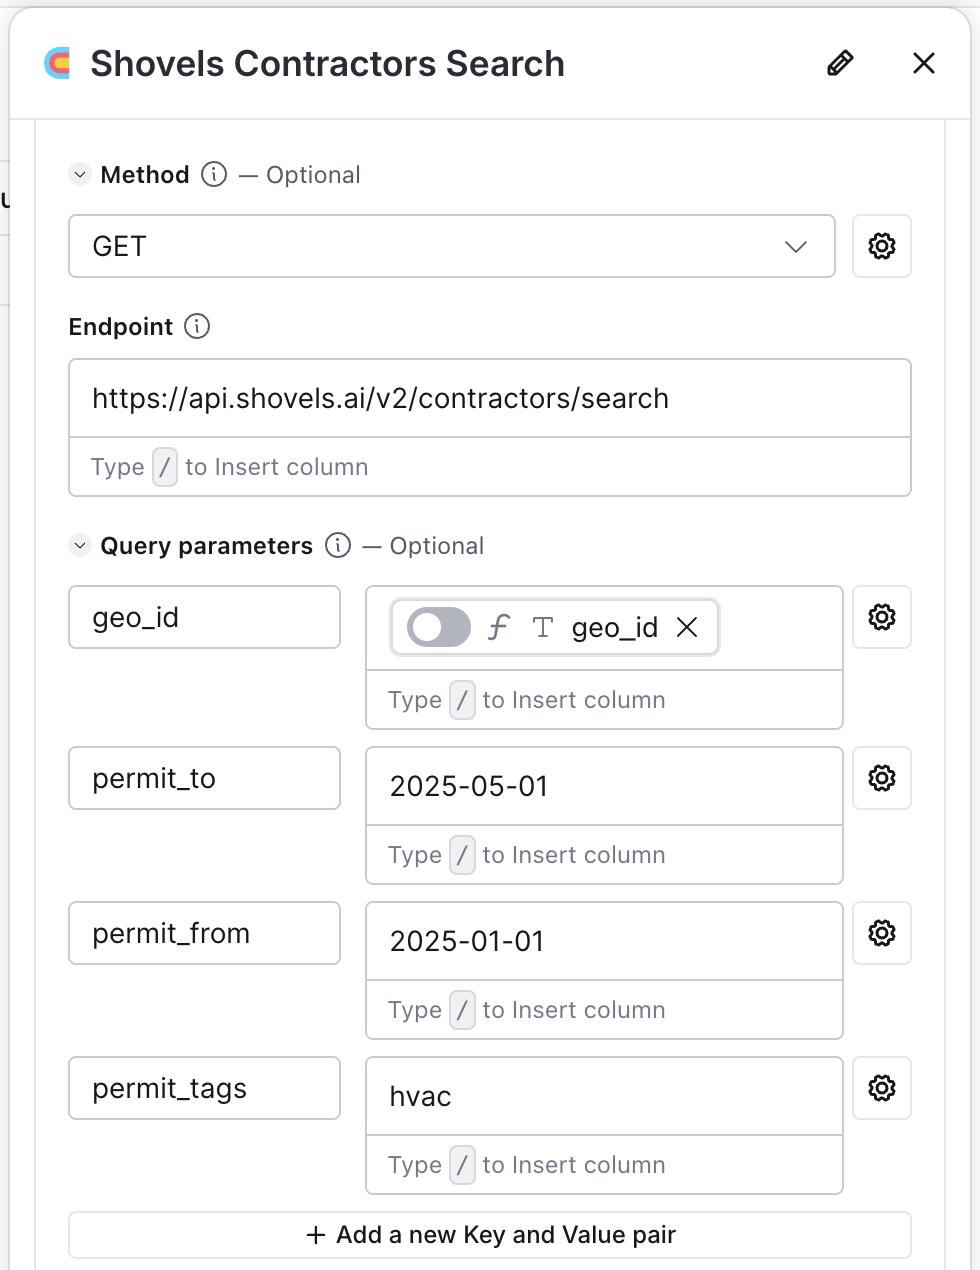This screenshot has height=1270, width=980.
Task: Close the Shovels Contractors Search panel
Action: point(923,63)
